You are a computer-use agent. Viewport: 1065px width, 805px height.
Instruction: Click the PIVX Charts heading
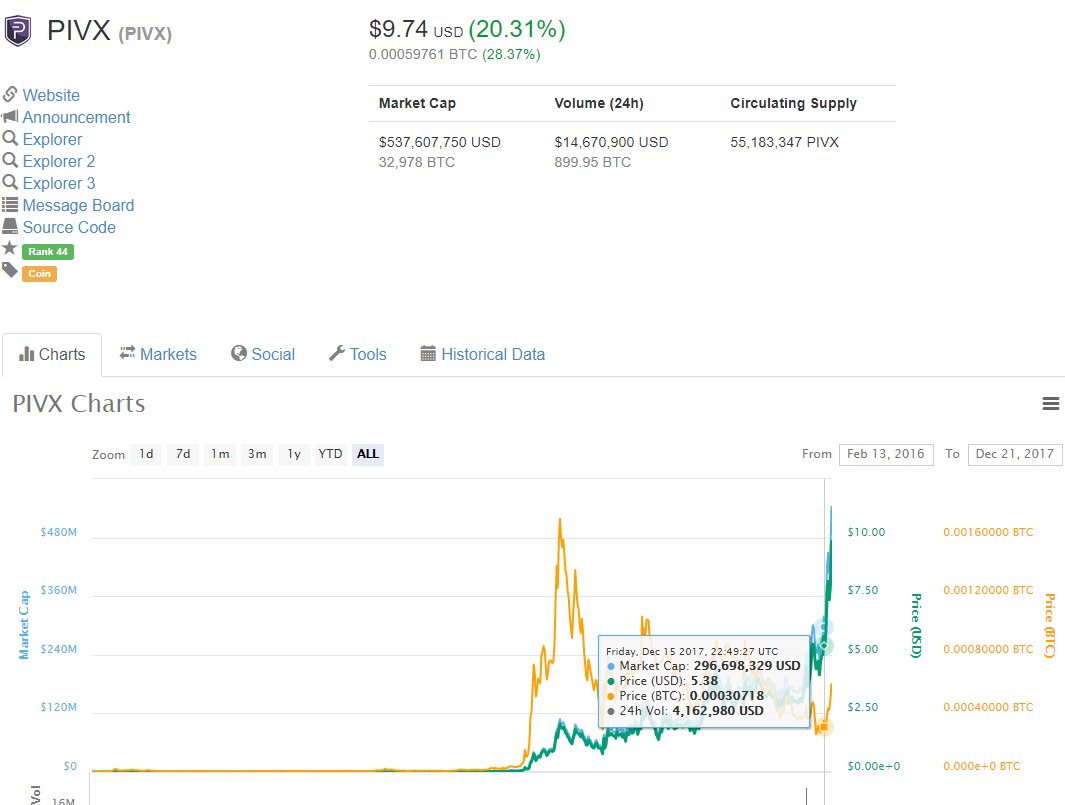pos(79,404)
